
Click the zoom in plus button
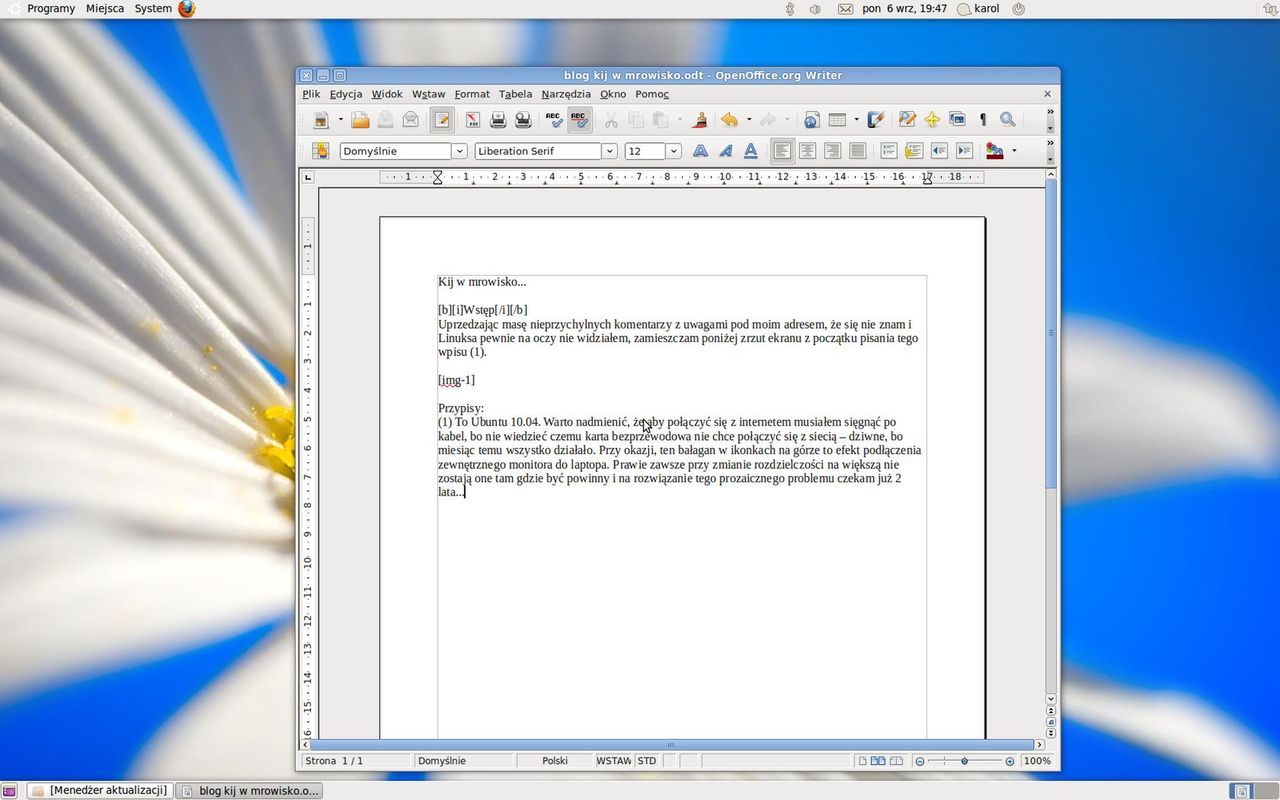tap(1010, 761)
